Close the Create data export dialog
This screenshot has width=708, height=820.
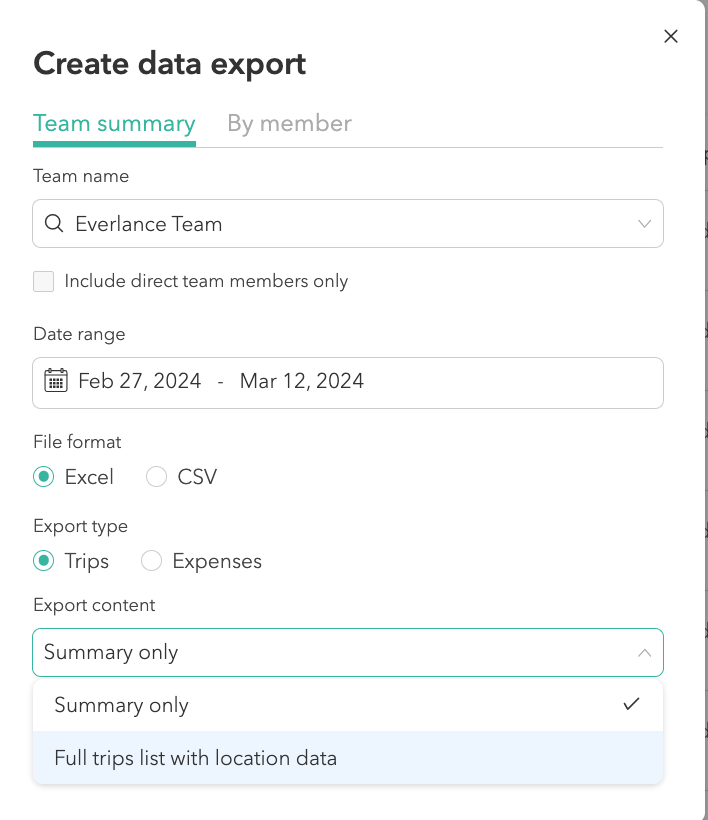671,37
